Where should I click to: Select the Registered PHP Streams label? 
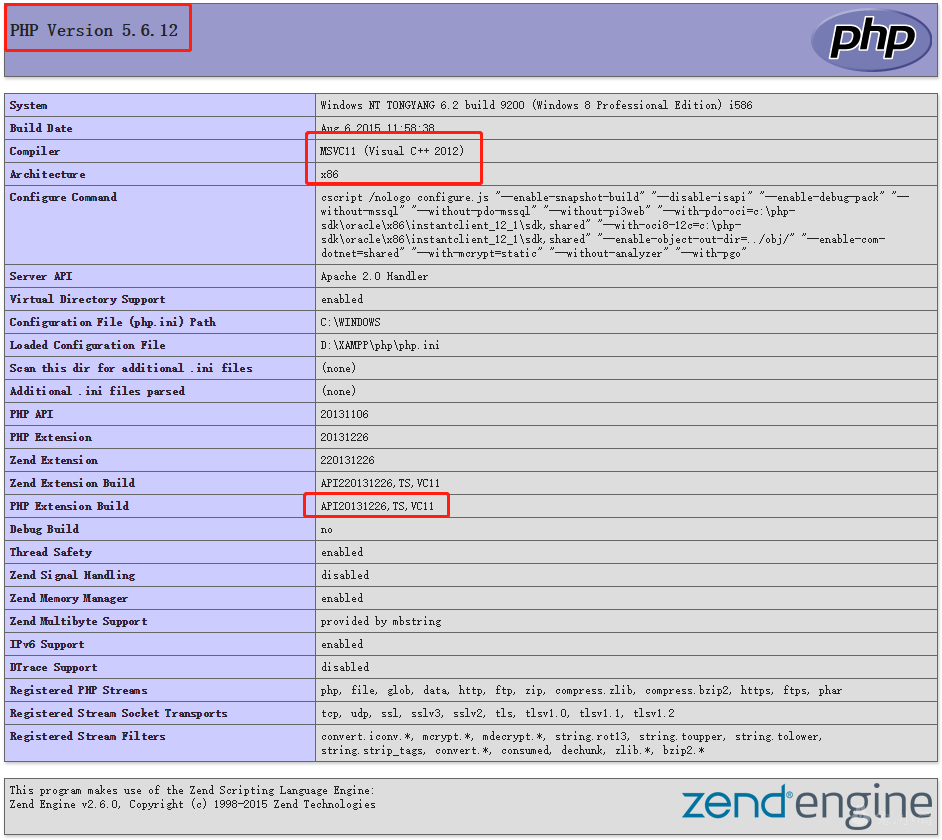[x=78, y=690]
